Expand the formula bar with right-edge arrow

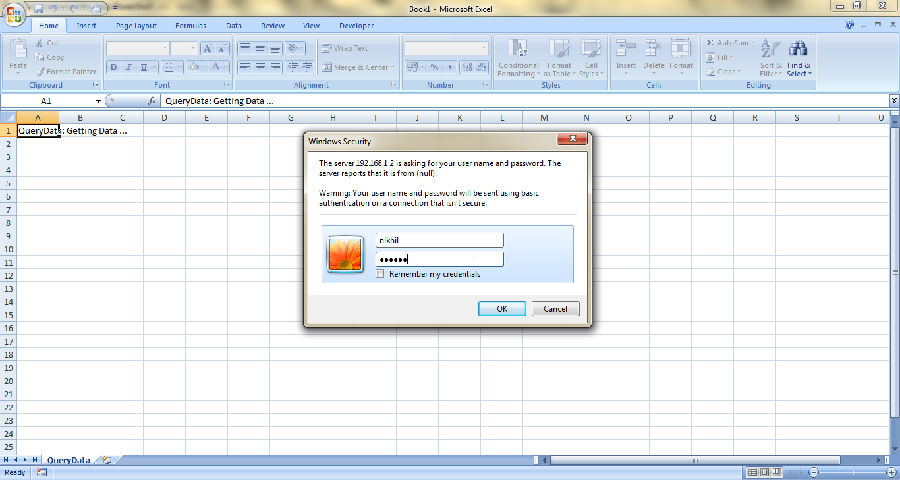click(893, 101)
